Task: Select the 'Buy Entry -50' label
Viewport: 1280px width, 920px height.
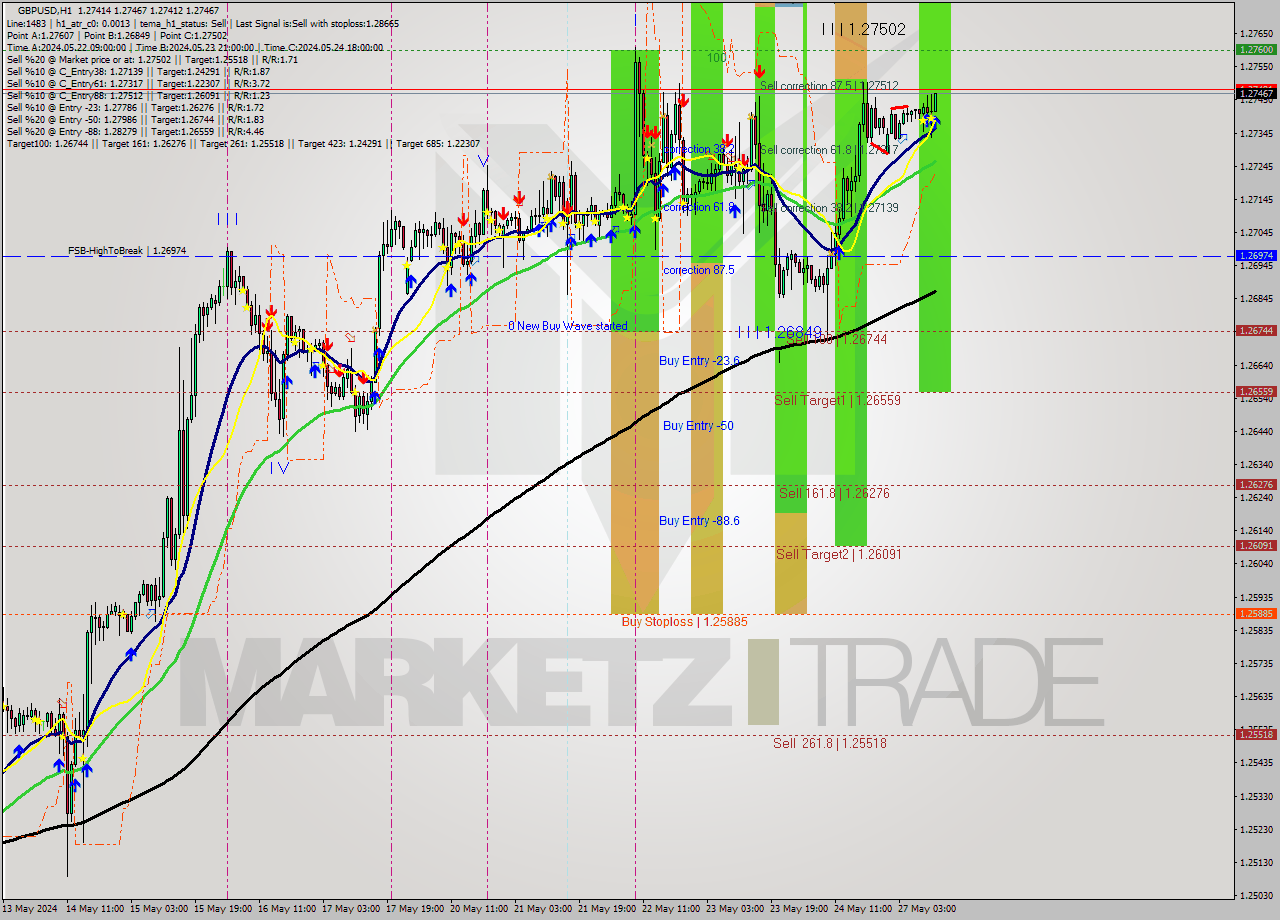Action: 698,426
